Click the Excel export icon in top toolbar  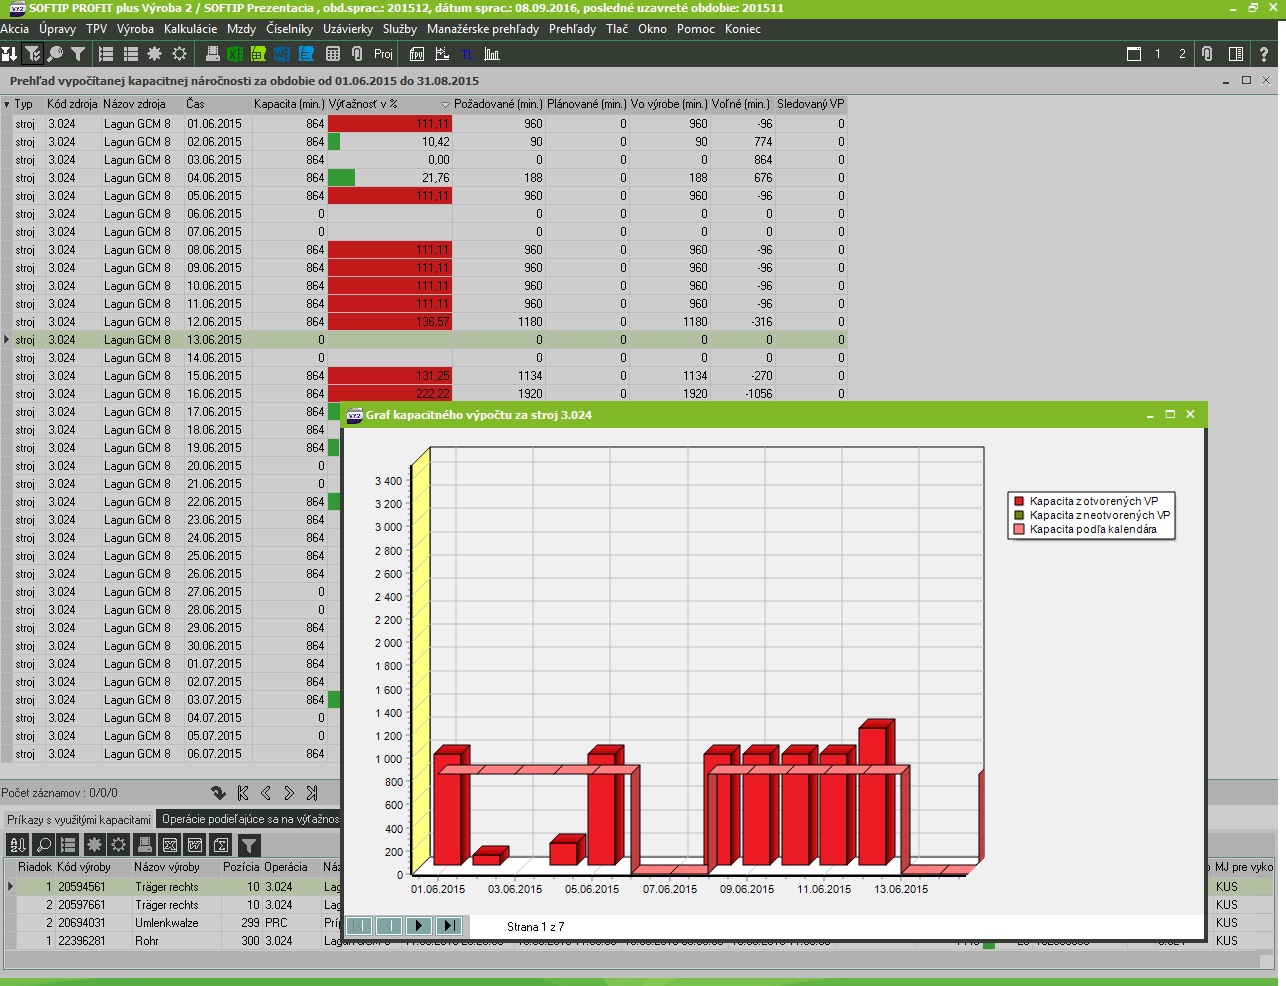coord(235,54)
